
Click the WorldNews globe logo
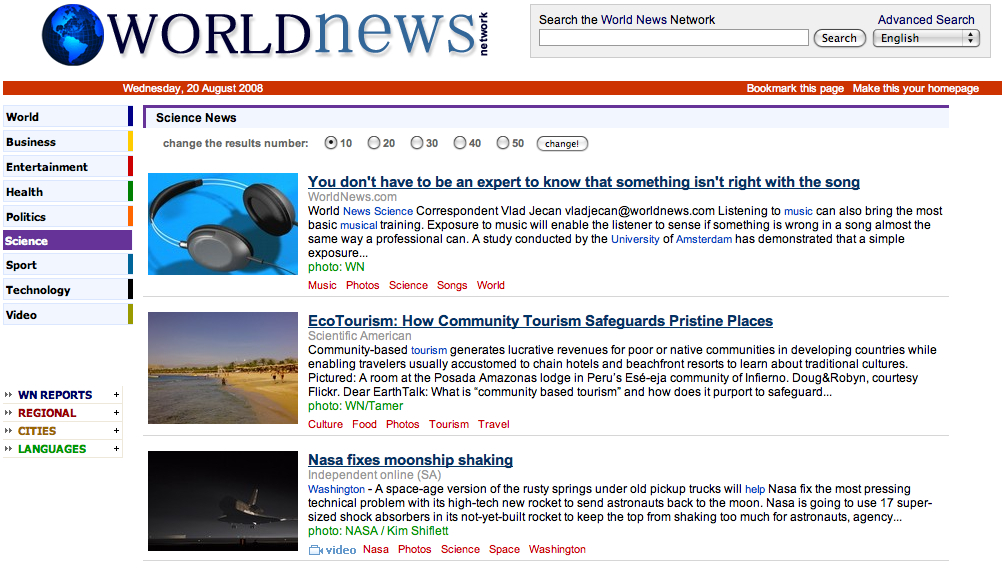tap(73, 35)
